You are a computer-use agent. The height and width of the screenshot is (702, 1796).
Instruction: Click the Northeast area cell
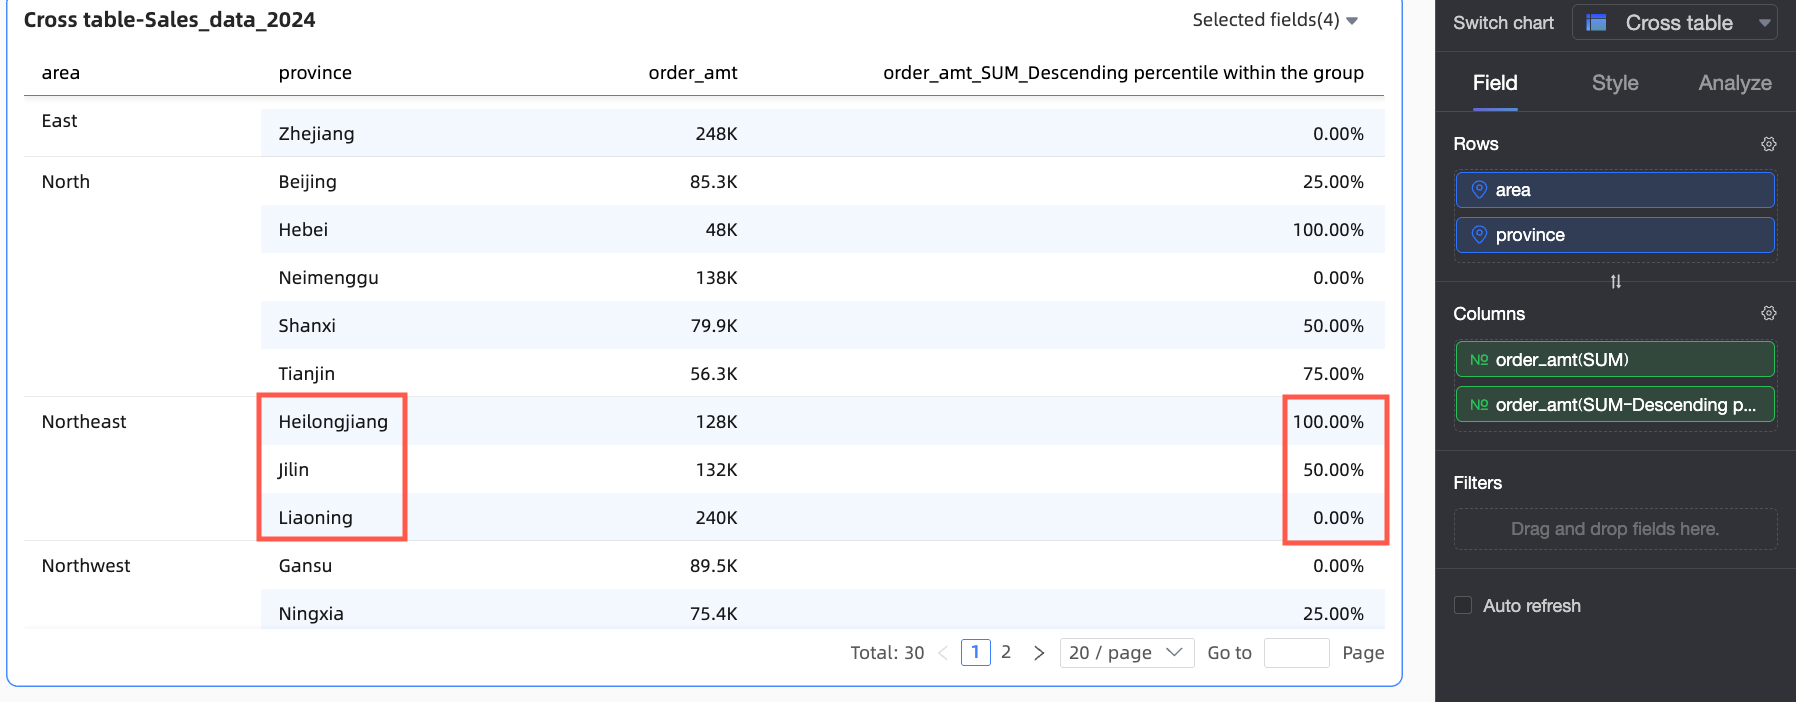(x=84, y=422)
